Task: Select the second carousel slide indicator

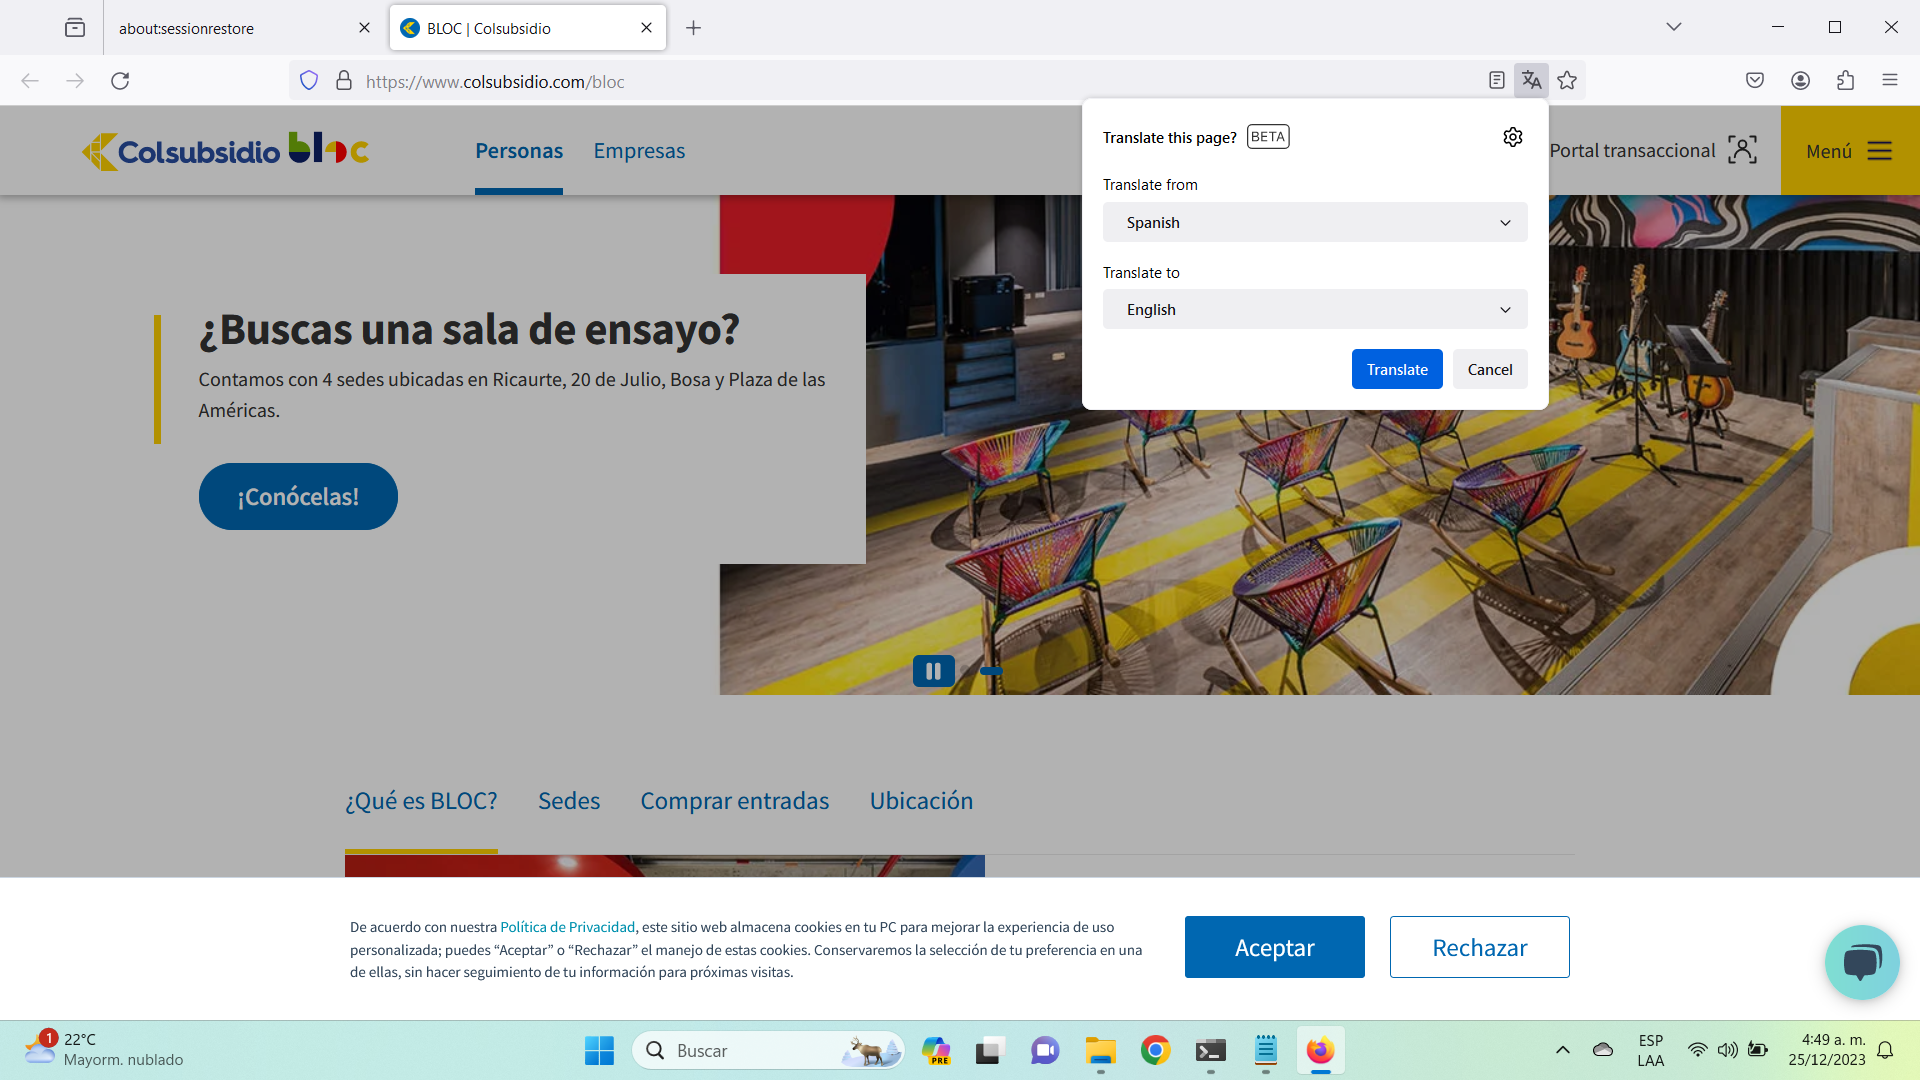Action: (991, 671)
